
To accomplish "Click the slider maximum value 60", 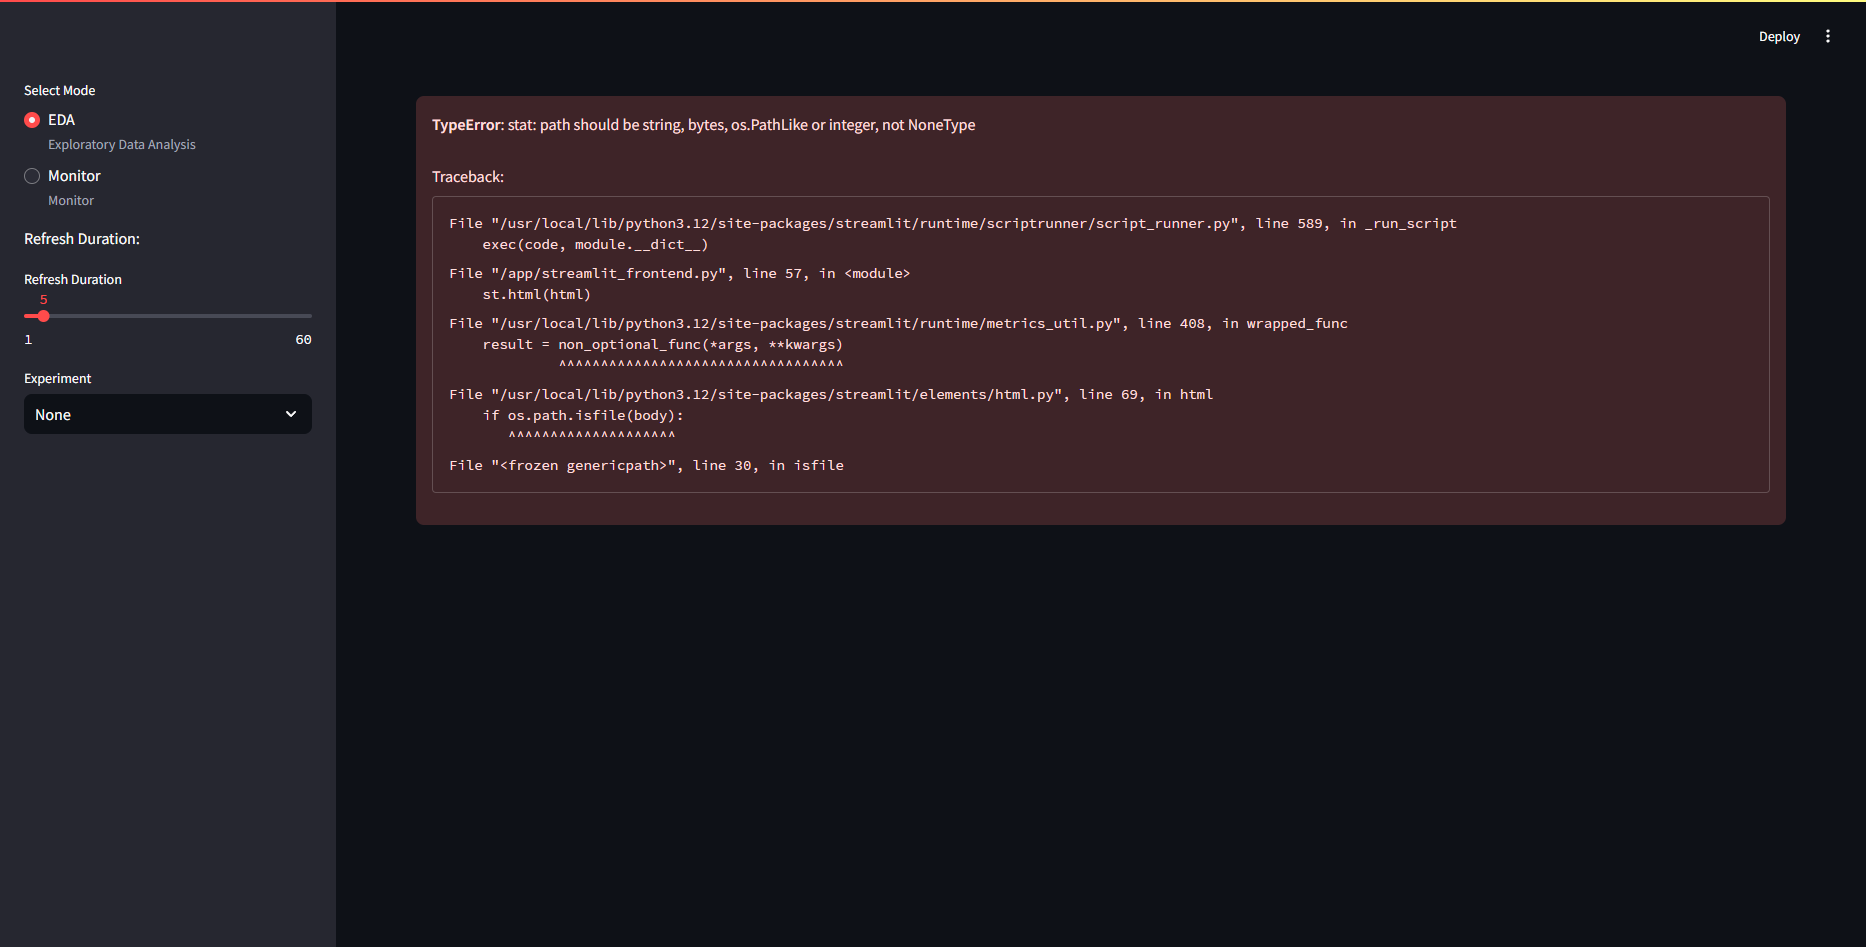I will [x=303, y=340].
